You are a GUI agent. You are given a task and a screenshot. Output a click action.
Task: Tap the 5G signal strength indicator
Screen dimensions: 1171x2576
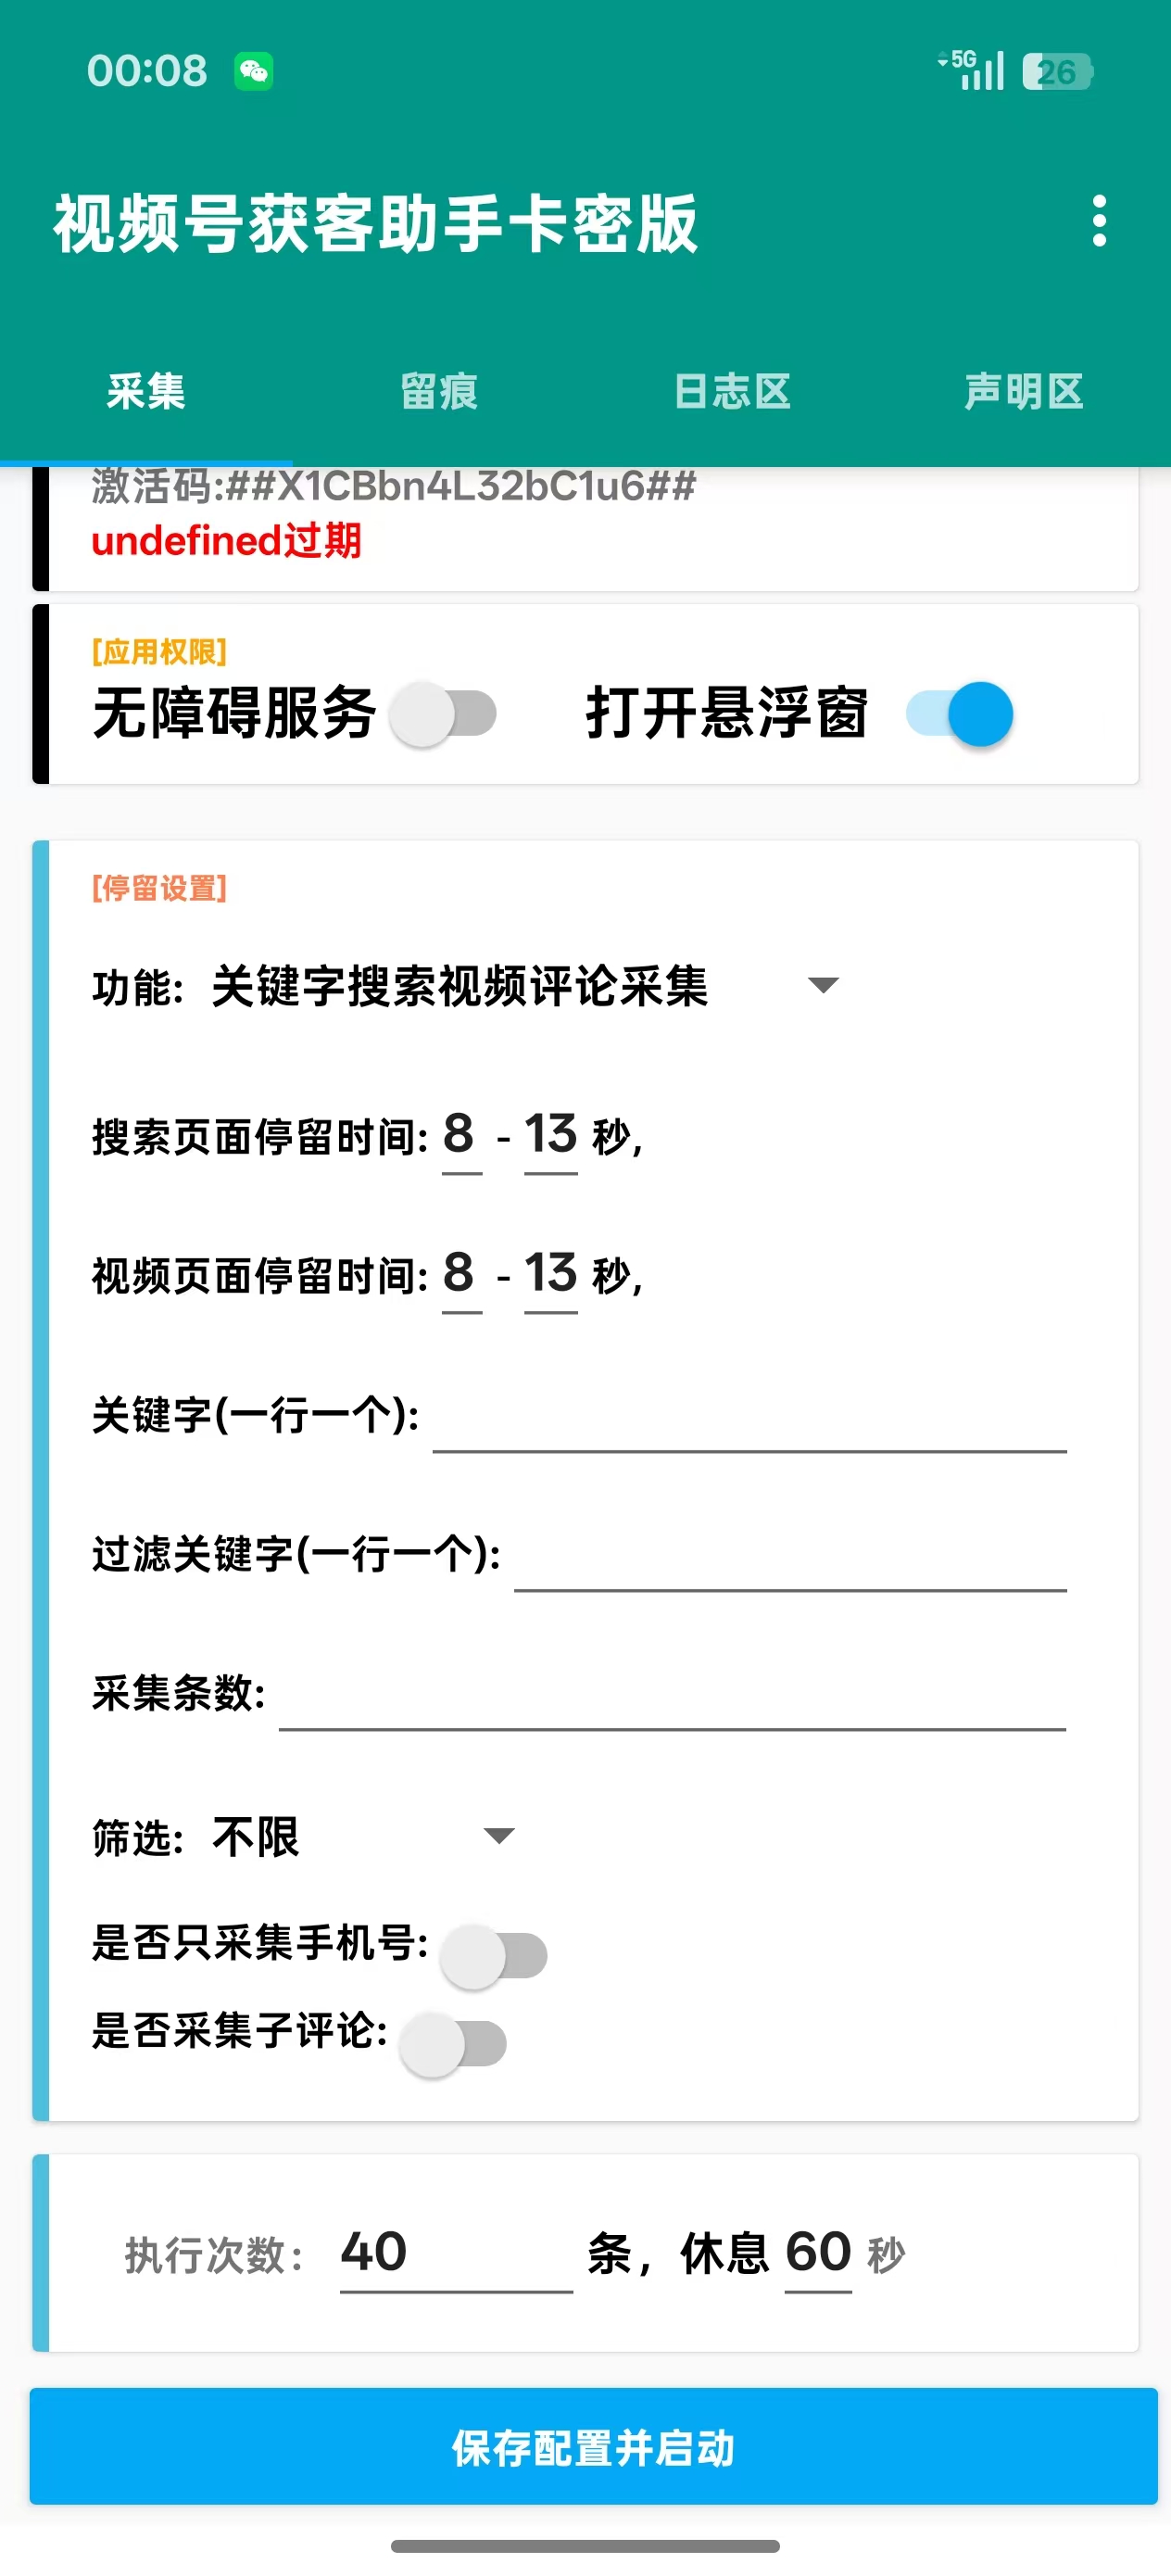(x=973, y=70)
